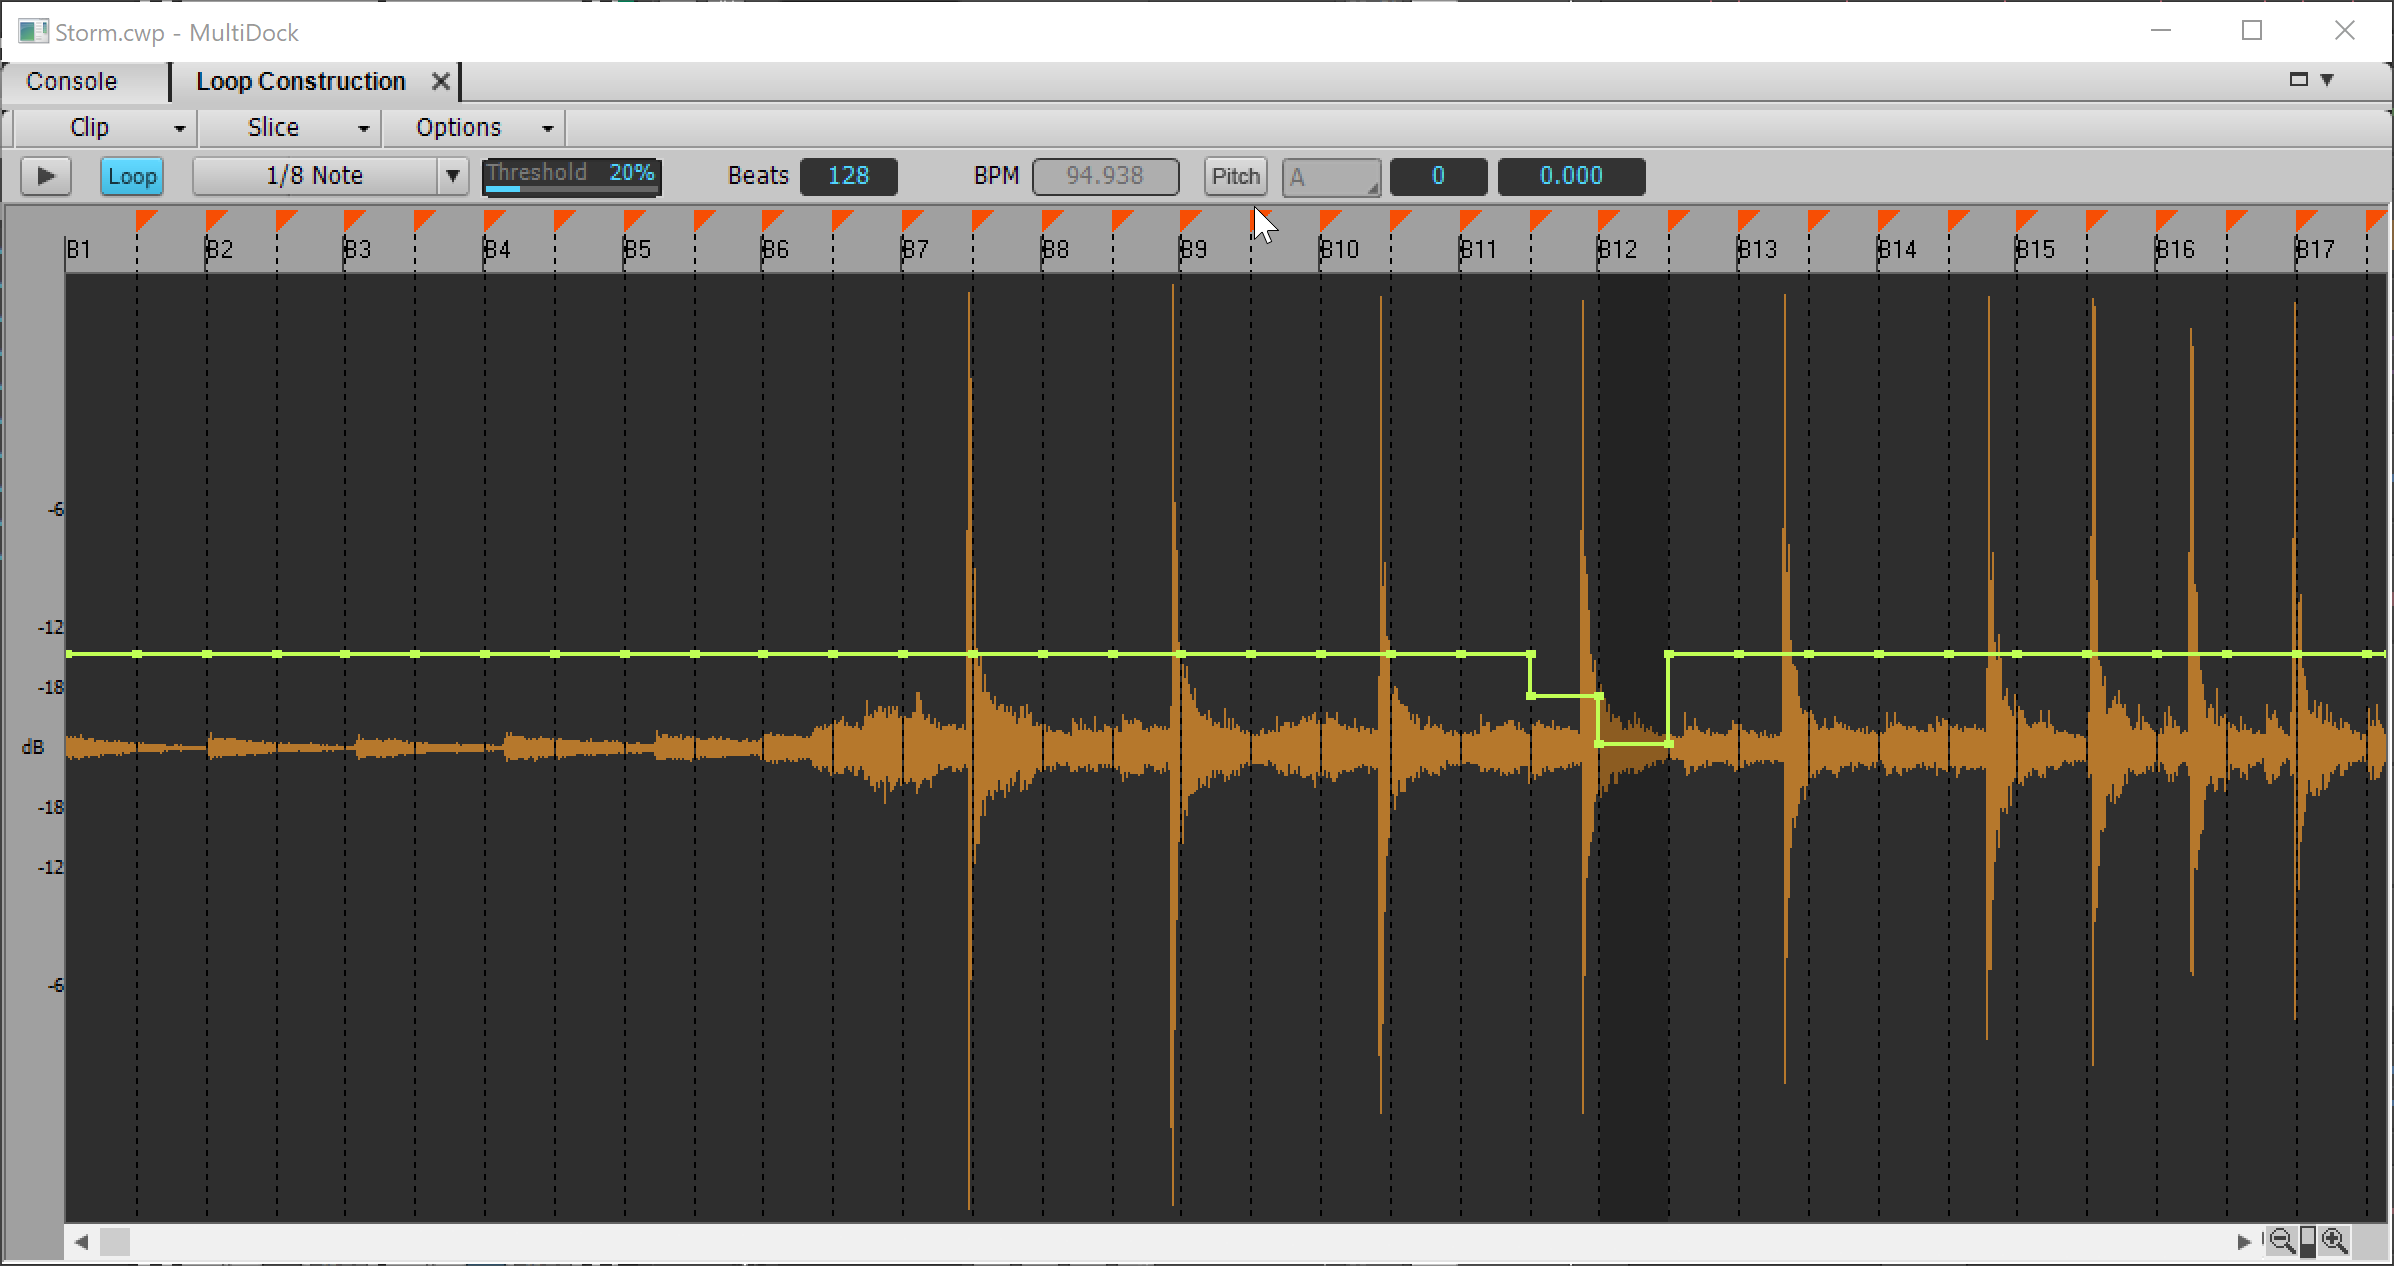Expand the root note A dropdown

[x=1331, y=177]
